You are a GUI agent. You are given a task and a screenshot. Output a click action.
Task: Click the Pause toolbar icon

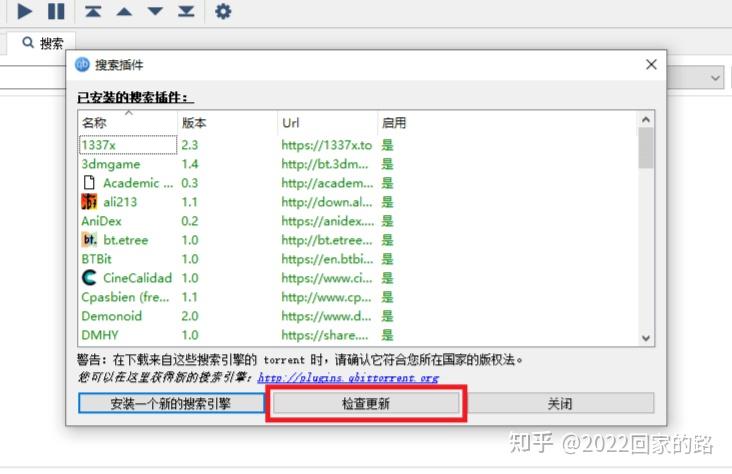[56, 11]
